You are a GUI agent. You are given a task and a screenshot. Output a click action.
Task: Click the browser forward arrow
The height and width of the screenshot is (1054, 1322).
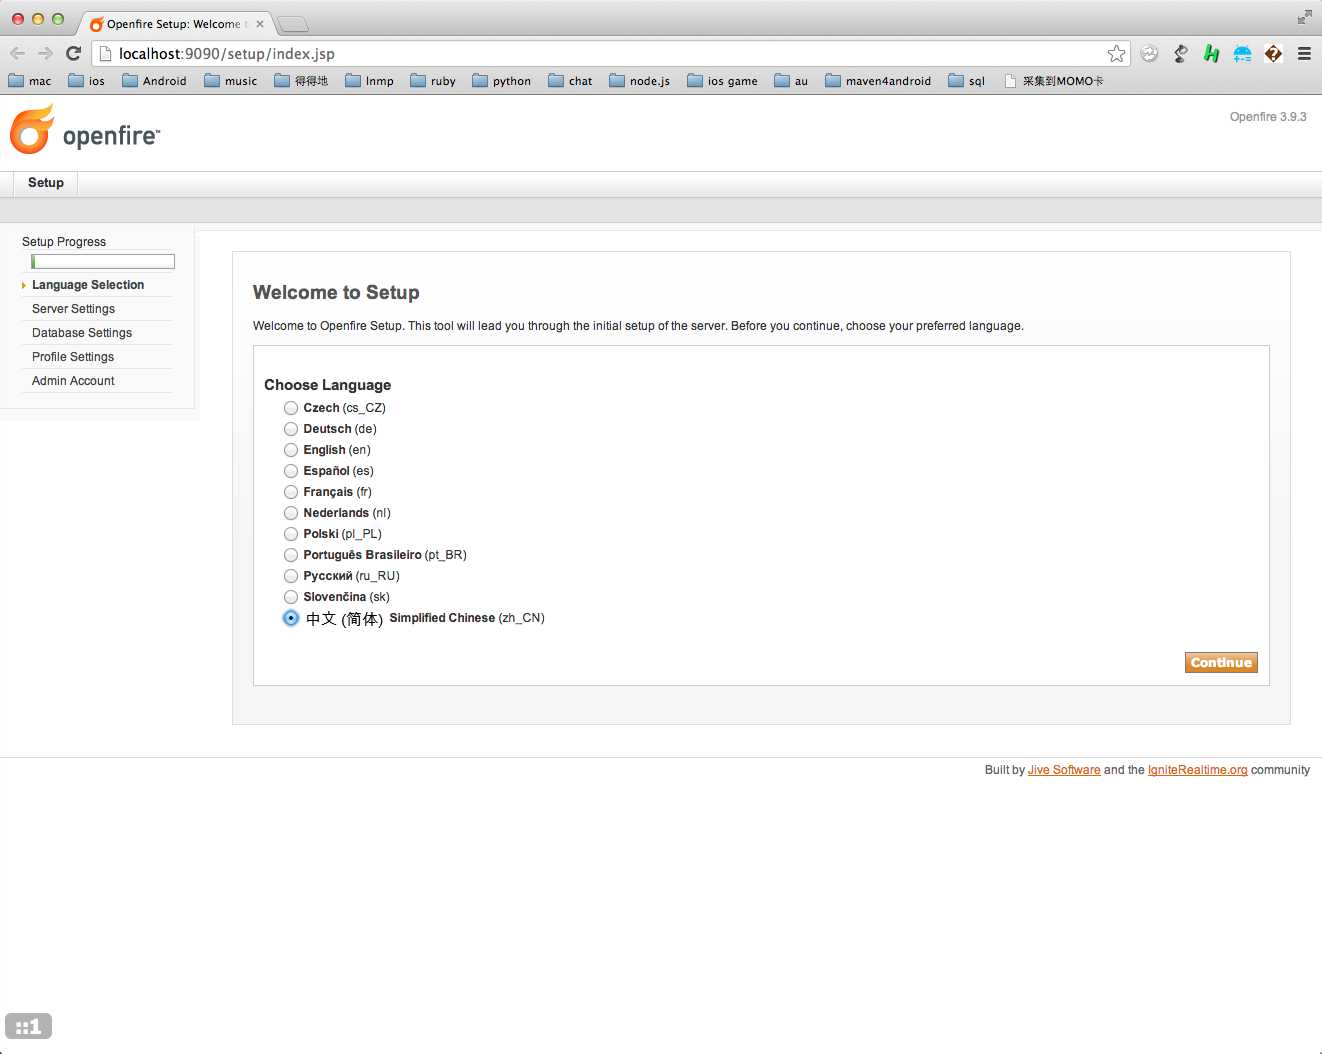pos(45,54)
